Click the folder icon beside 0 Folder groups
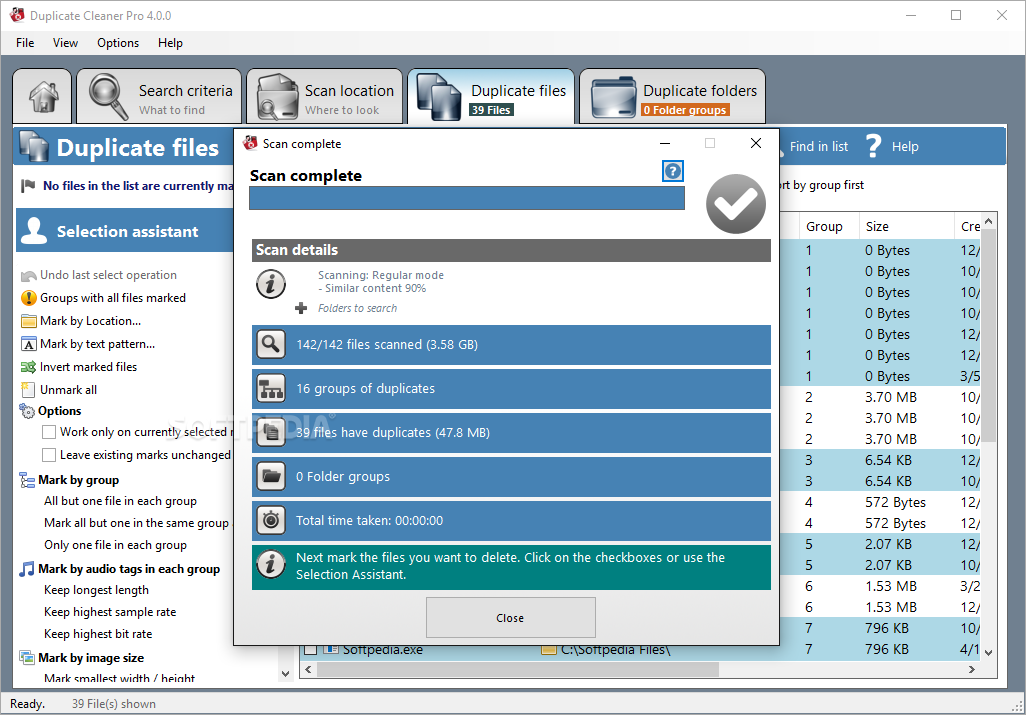The width and height of the screenshot is (1026, 715). [x=271, y=476]
